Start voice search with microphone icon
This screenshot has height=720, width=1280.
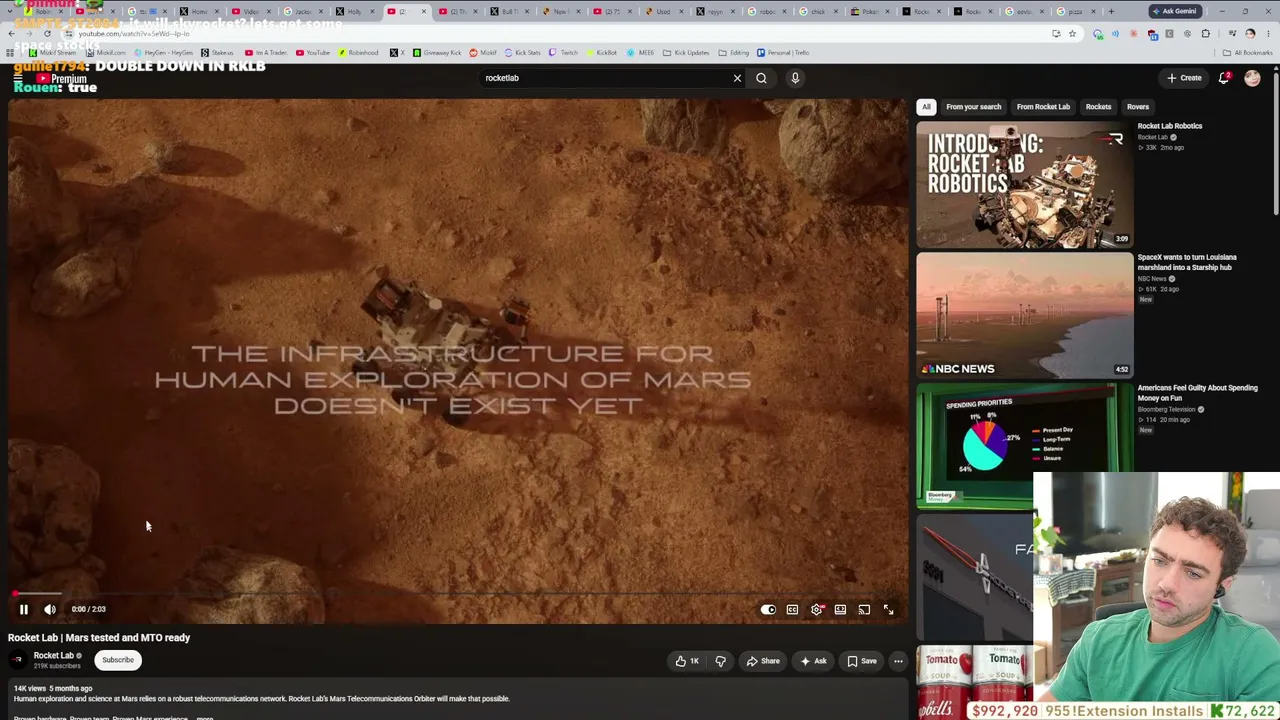(795, 78)
